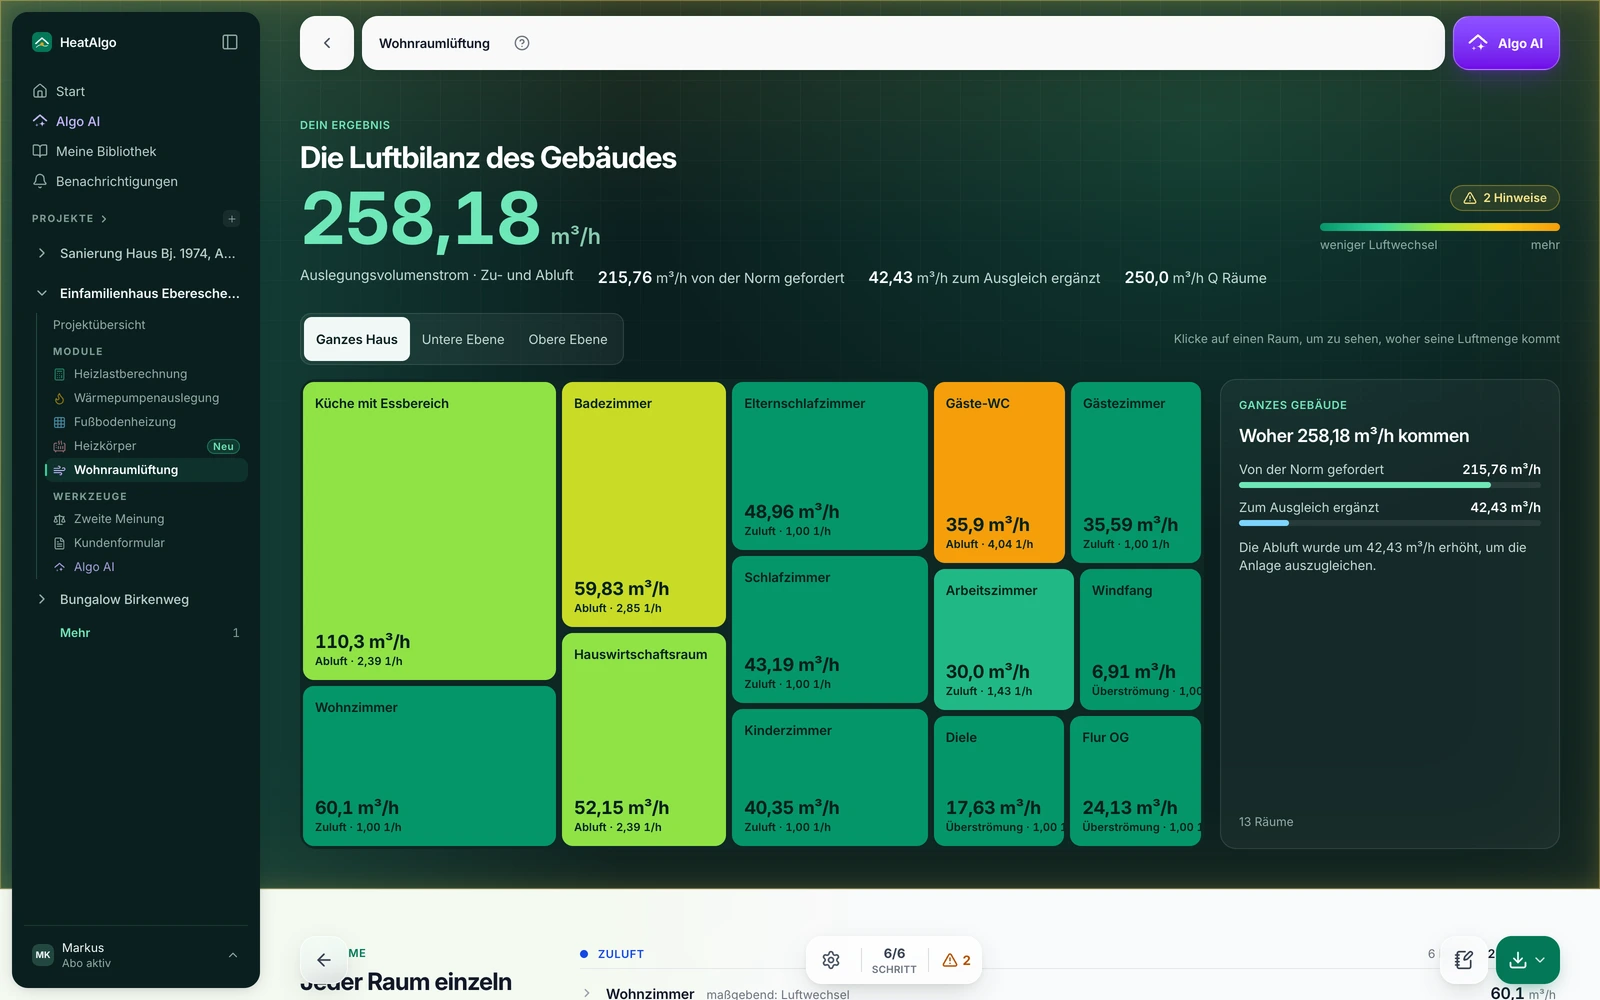Expand the PROJEKTE section chevron

[x=104, y=219]
